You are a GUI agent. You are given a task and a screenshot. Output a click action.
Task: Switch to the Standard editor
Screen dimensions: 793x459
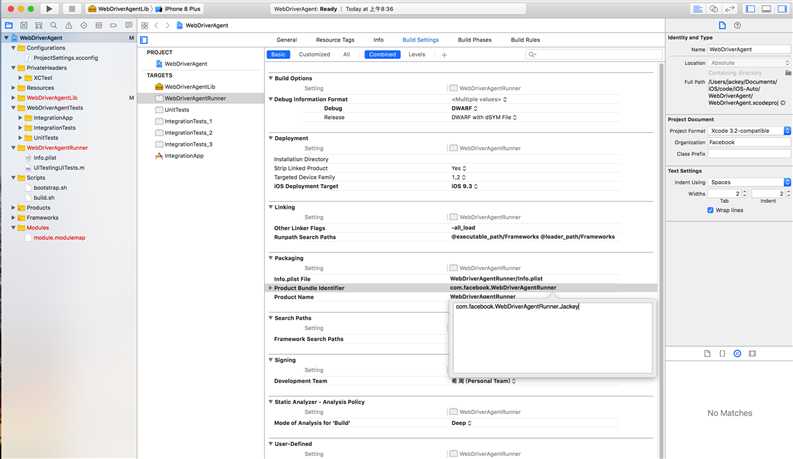pyautogui.click(x=697, y=9)
